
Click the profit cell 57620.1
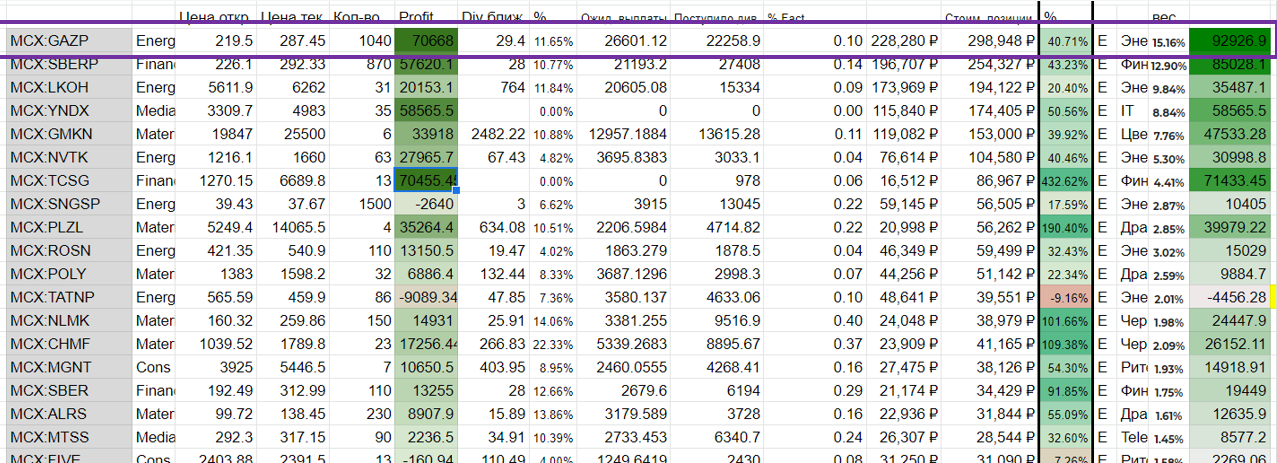tap(426, 64)
